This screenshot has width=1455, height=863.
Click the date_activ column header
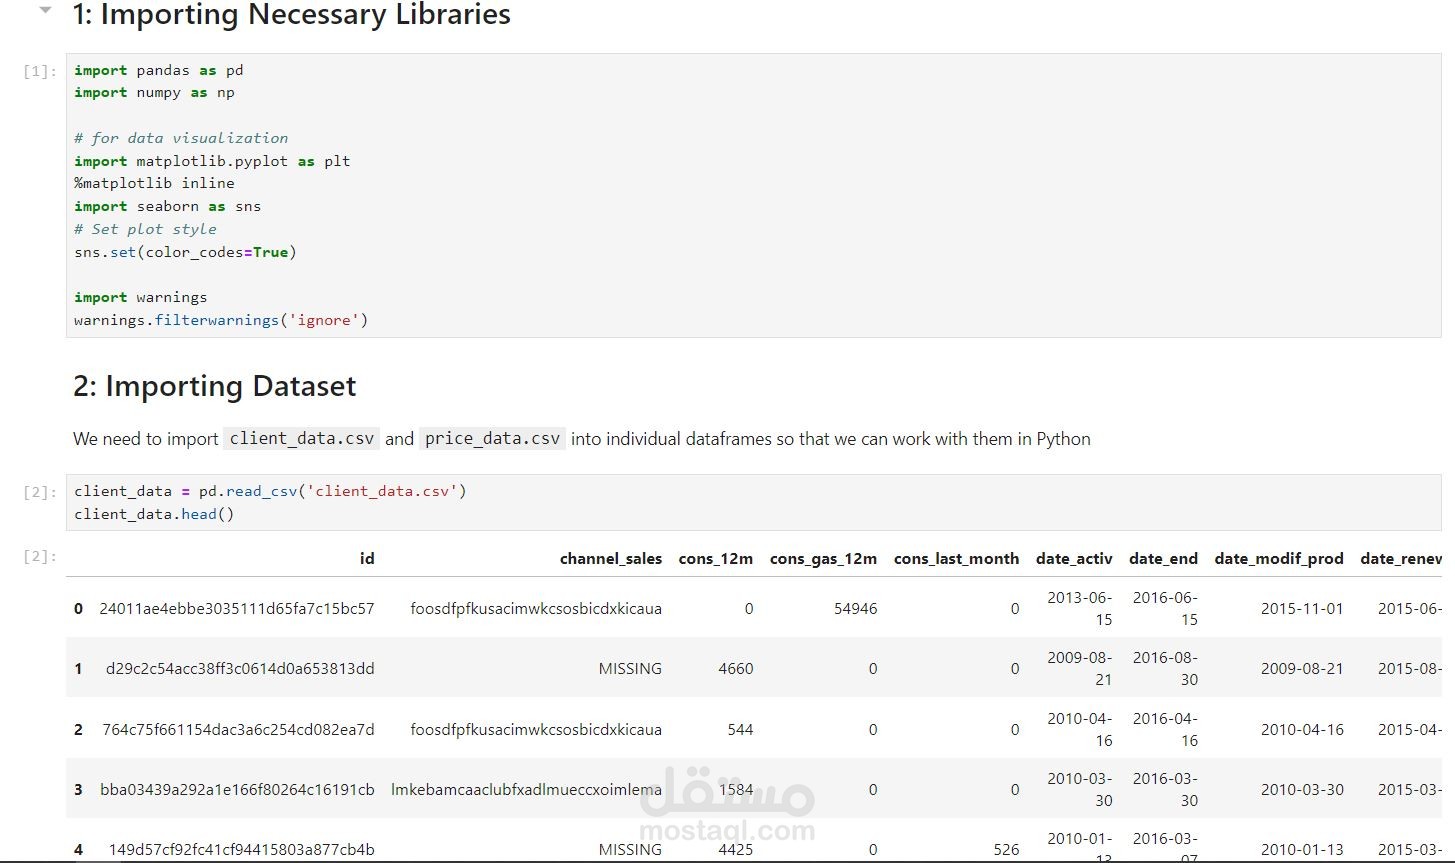pos(1074,559)
